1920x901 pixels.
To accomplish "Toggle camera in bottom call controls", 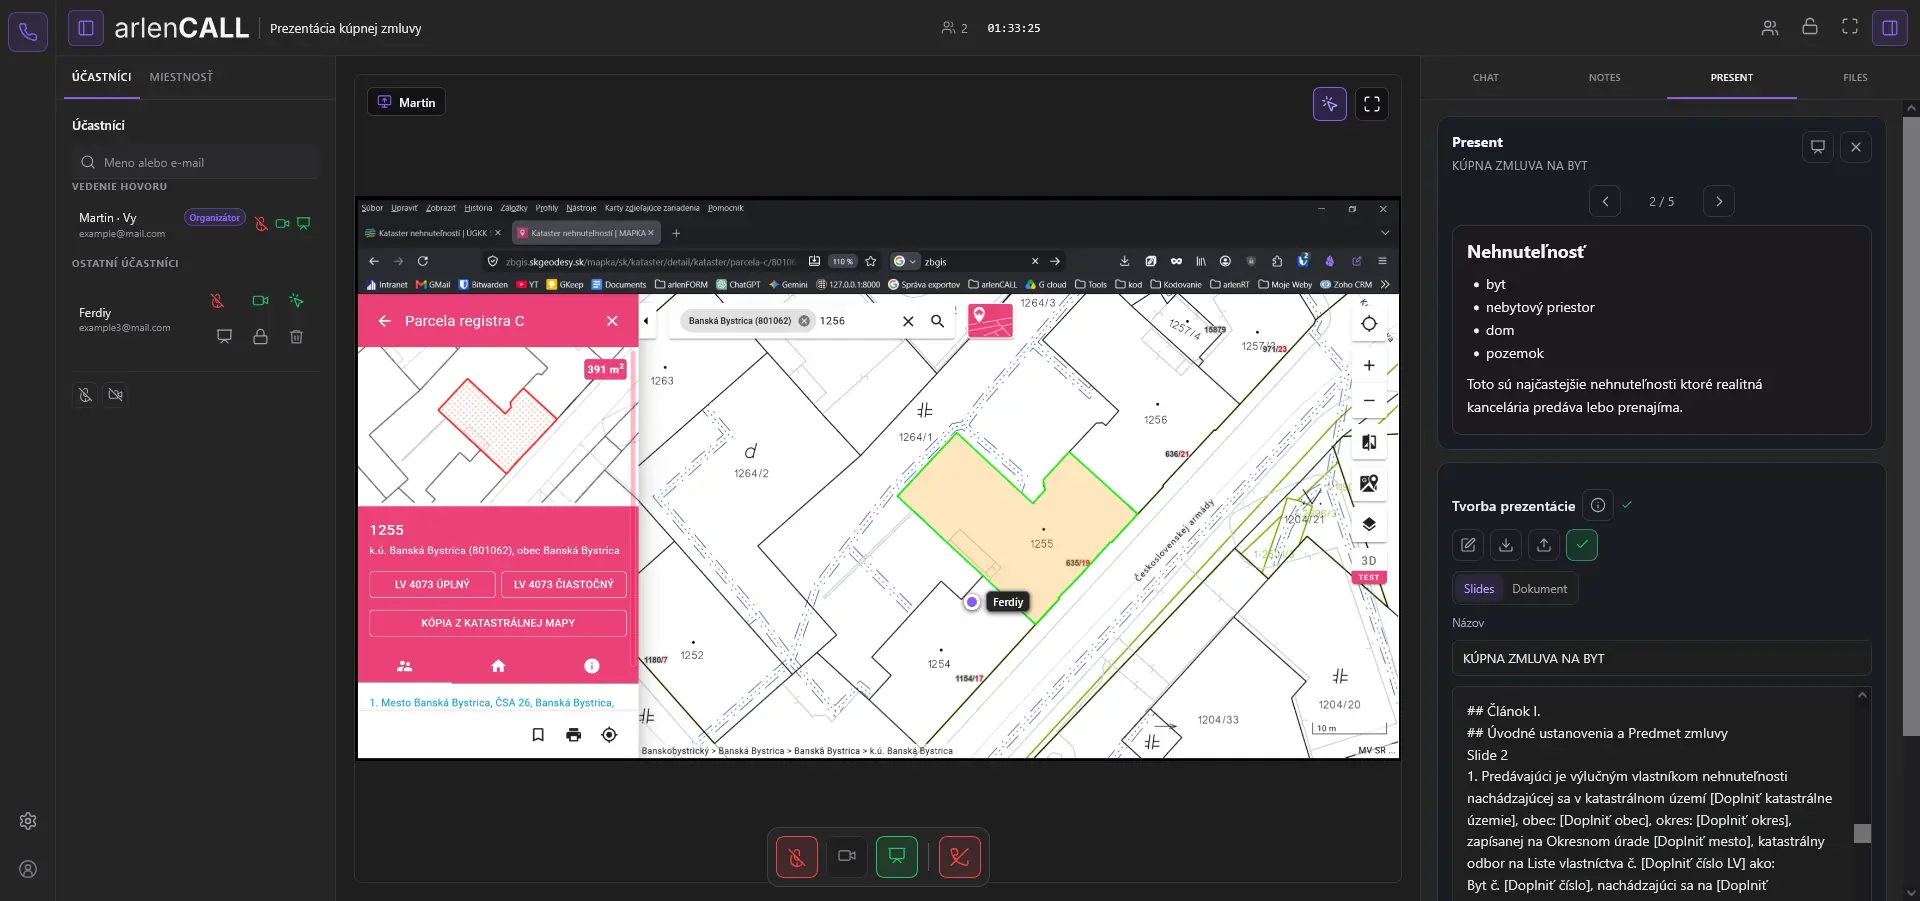I will click(847, 857).
